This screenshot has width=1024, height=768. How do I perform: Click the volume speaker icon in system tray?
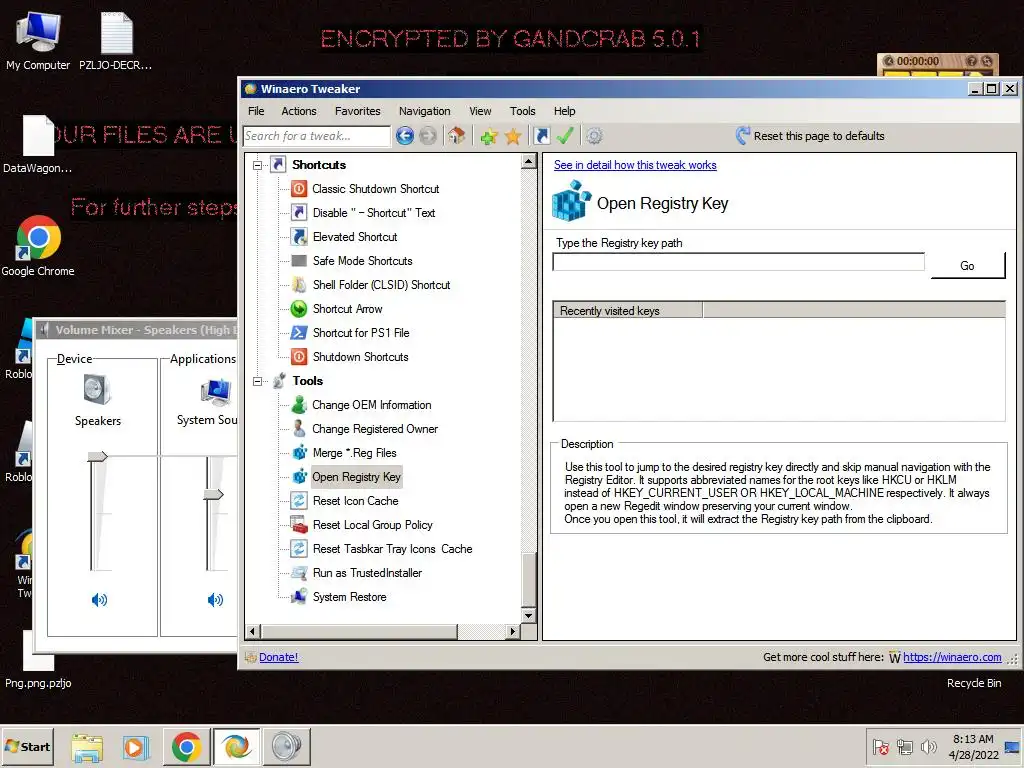click(928, 746)
